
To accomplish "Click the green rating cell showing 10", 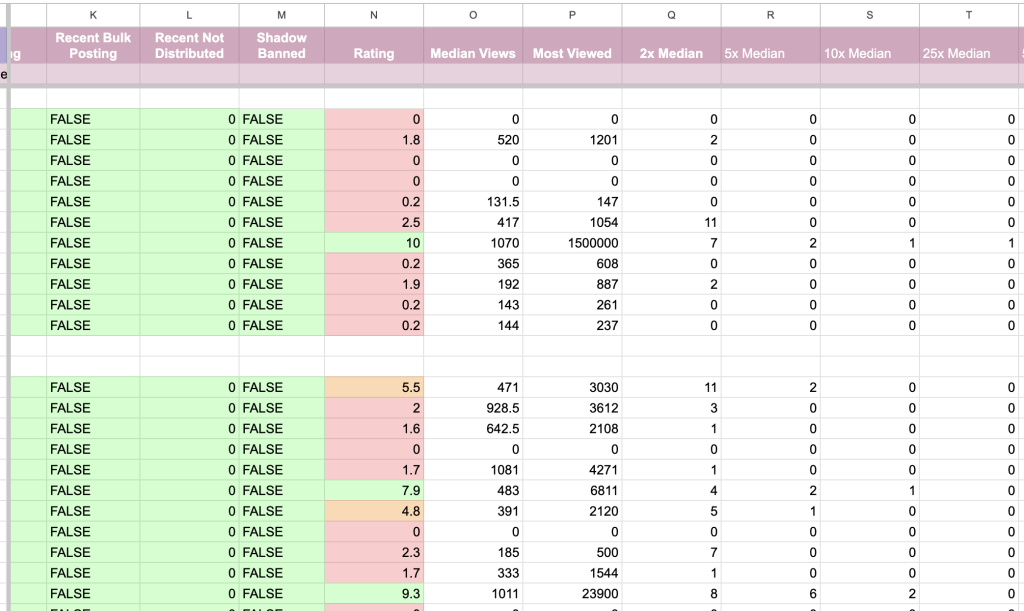I will 374,243.
